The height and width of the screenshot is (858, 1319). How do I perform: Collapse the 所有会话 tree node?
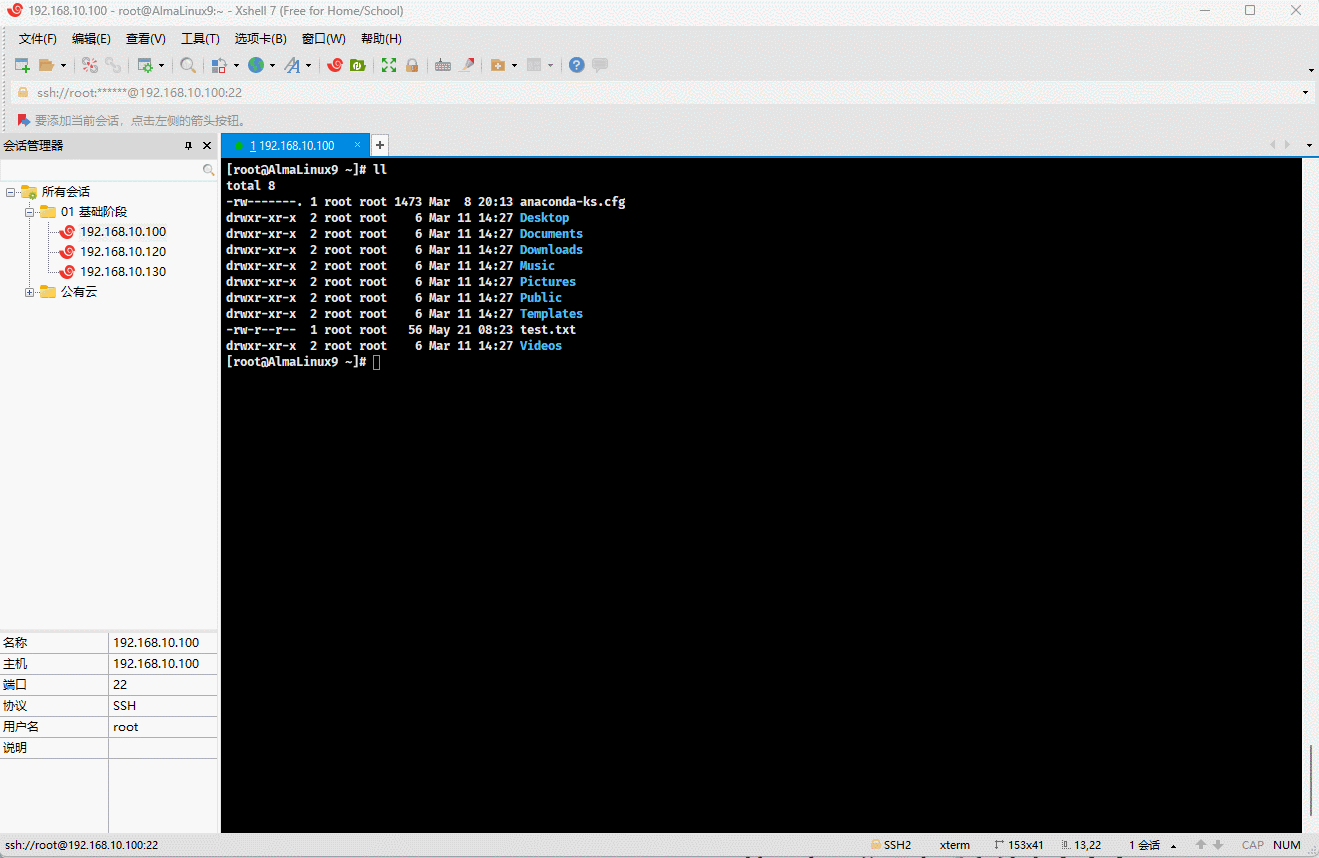point(10,192)
